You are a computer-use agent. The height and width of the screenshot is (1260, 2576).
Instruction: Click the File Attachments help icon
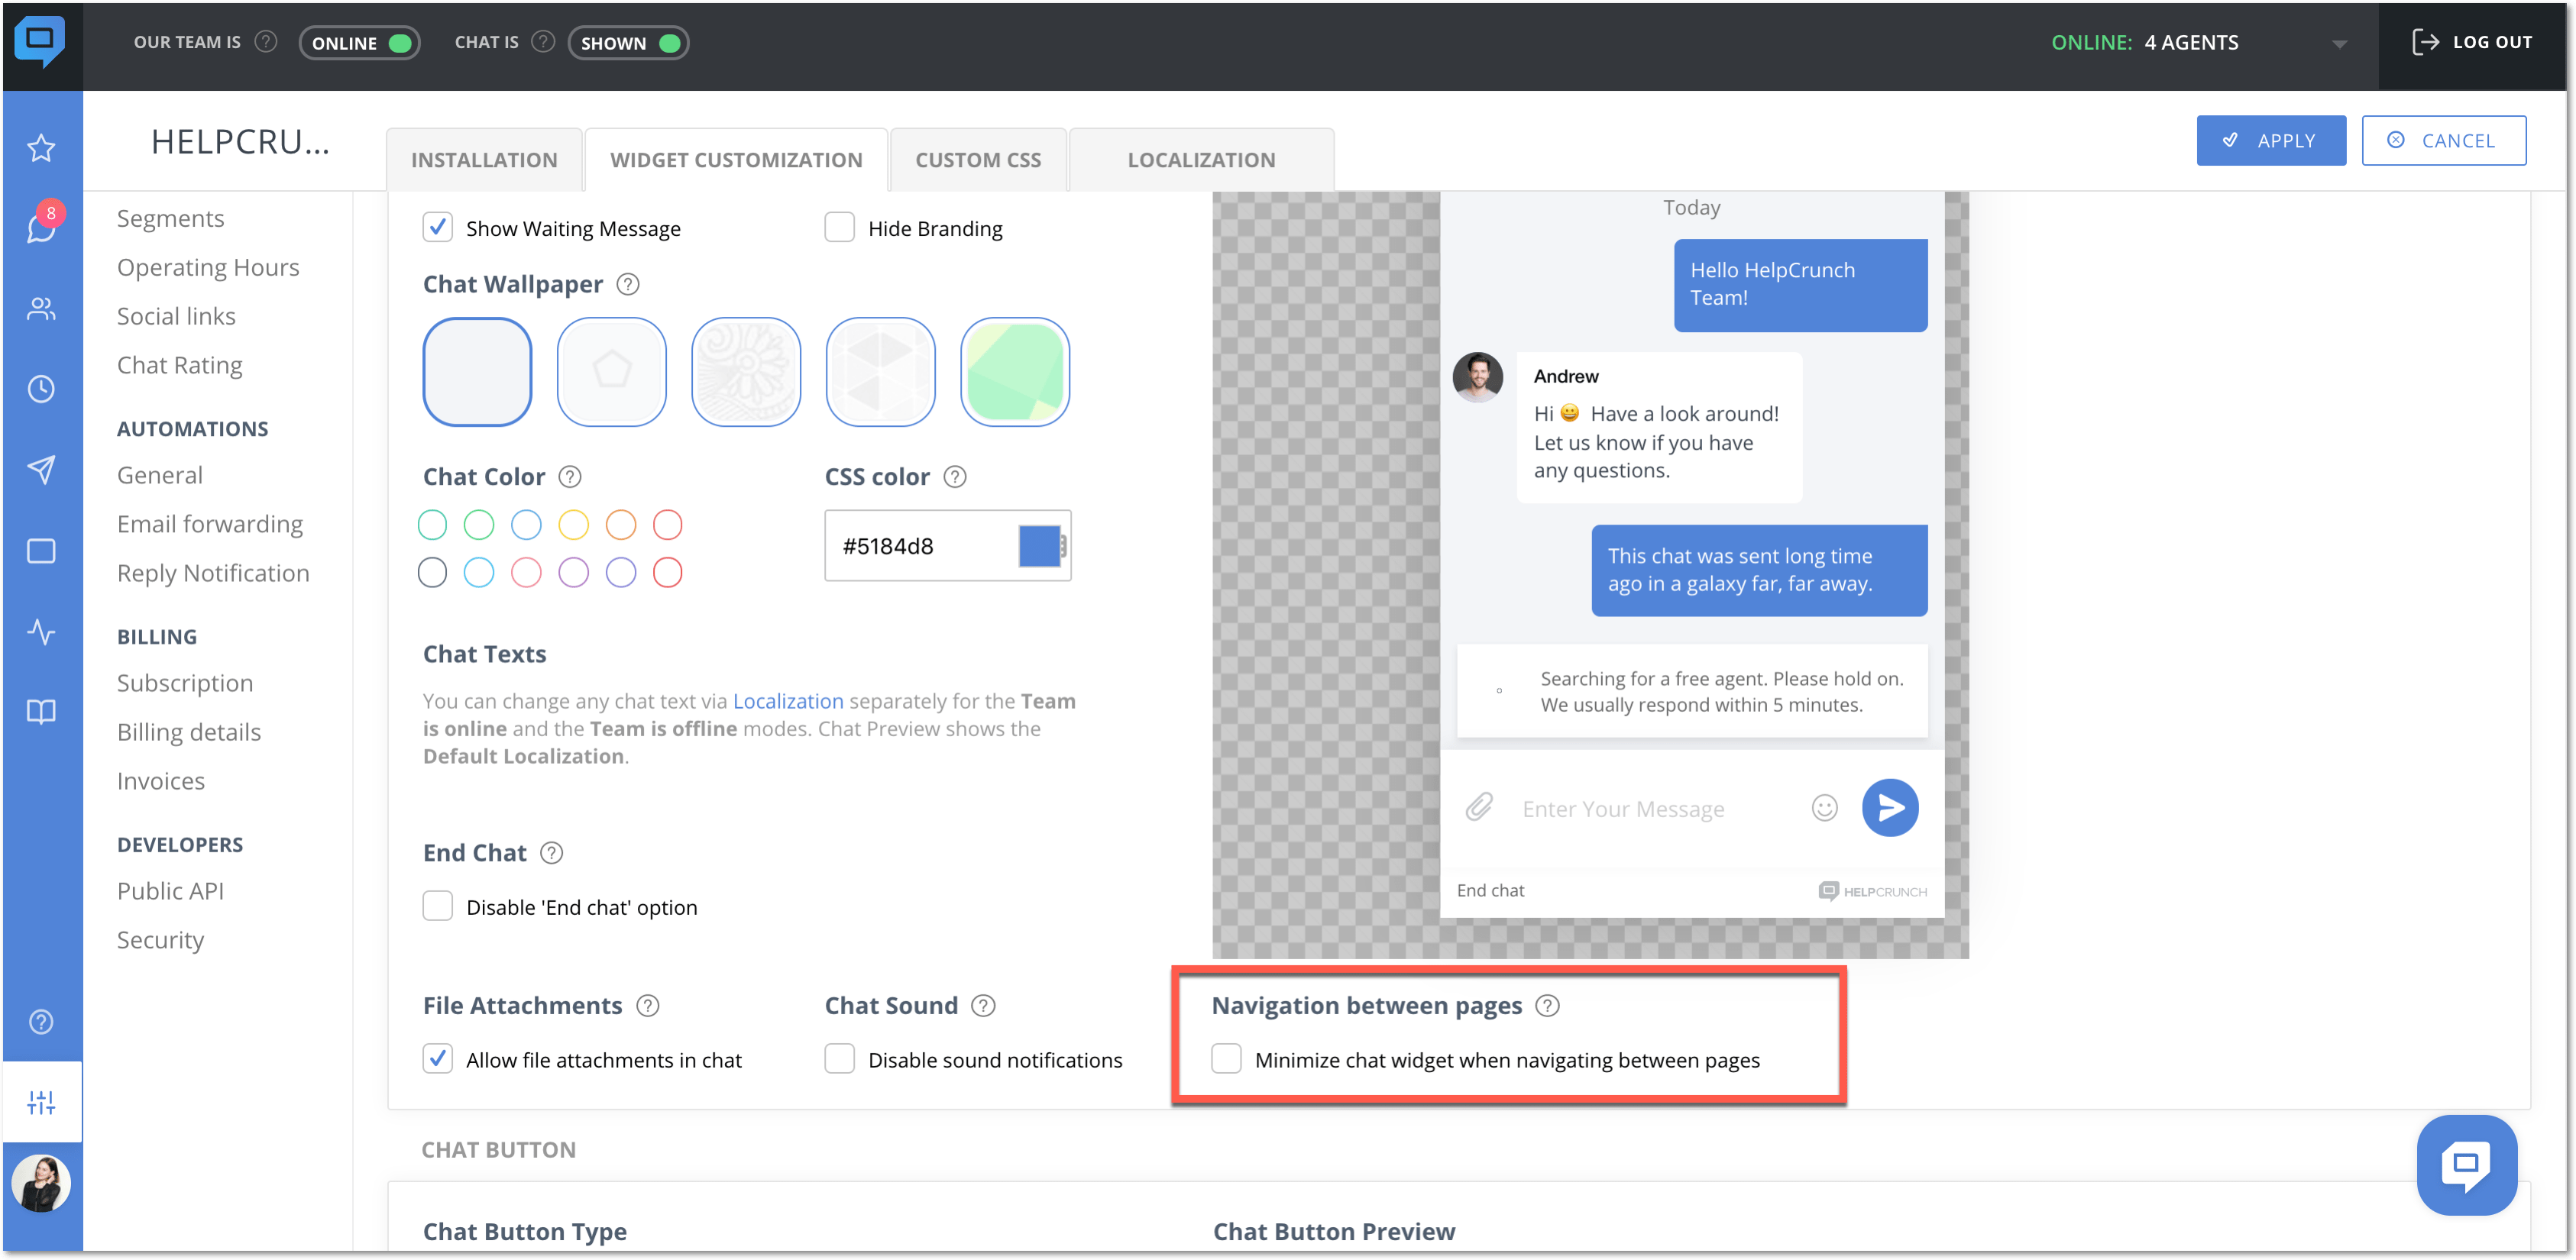click(x=647, y=1005)
